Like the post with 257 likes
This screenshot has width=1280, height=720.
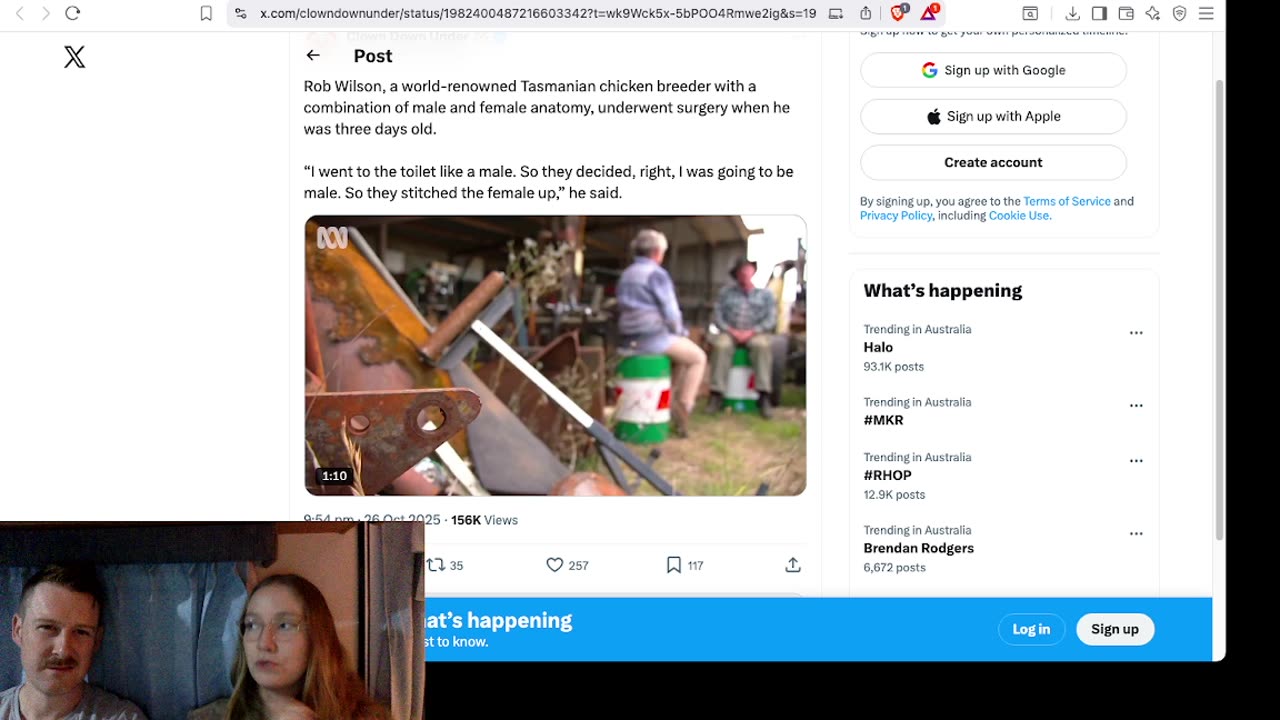pos(567,565)
